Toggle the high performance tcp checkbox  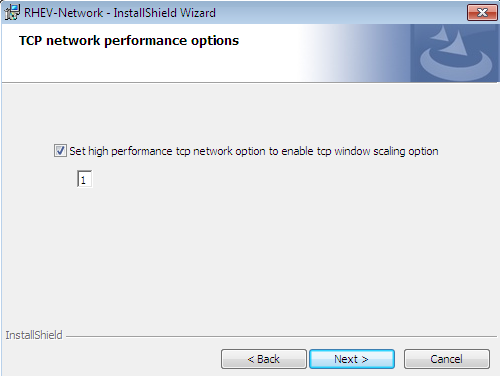tap(60, 151)
